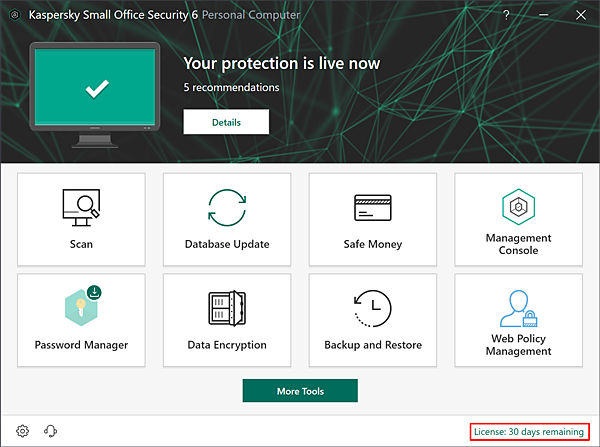Screen dimensions: 600x447
Task: Open Web Policy Management user icon
Action: point(518,308)
